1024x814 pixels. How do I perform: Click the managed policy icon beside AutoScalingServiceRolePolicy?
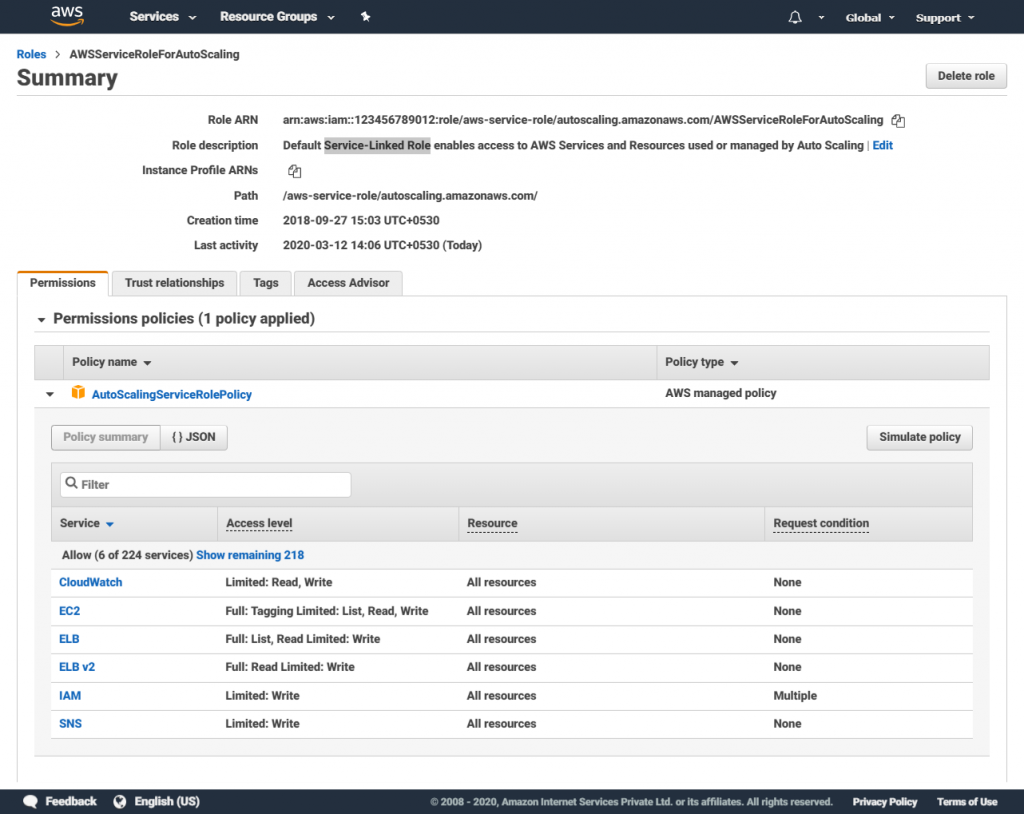point(78,393)
